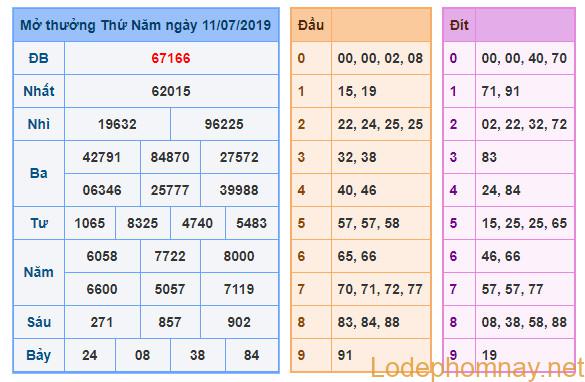Select Ba prize number 06346
This screenshot has width=585, height=382.
pyautogui.click(x=102, y=190)
